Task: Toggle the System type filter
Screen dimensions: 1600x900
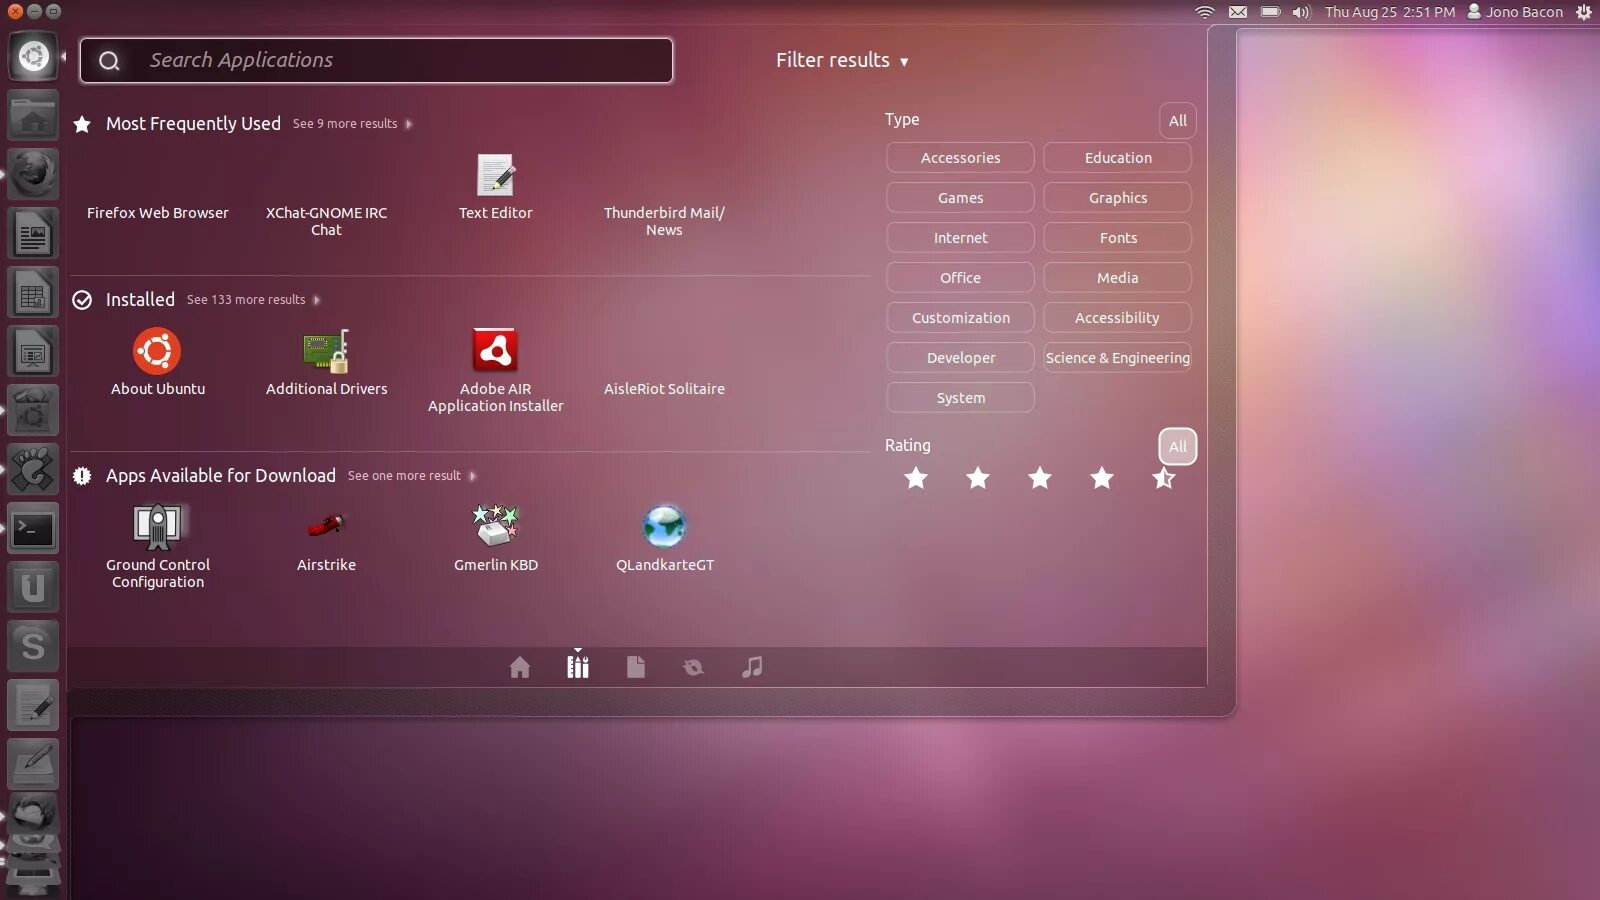Action: click(x=960, y=398)
